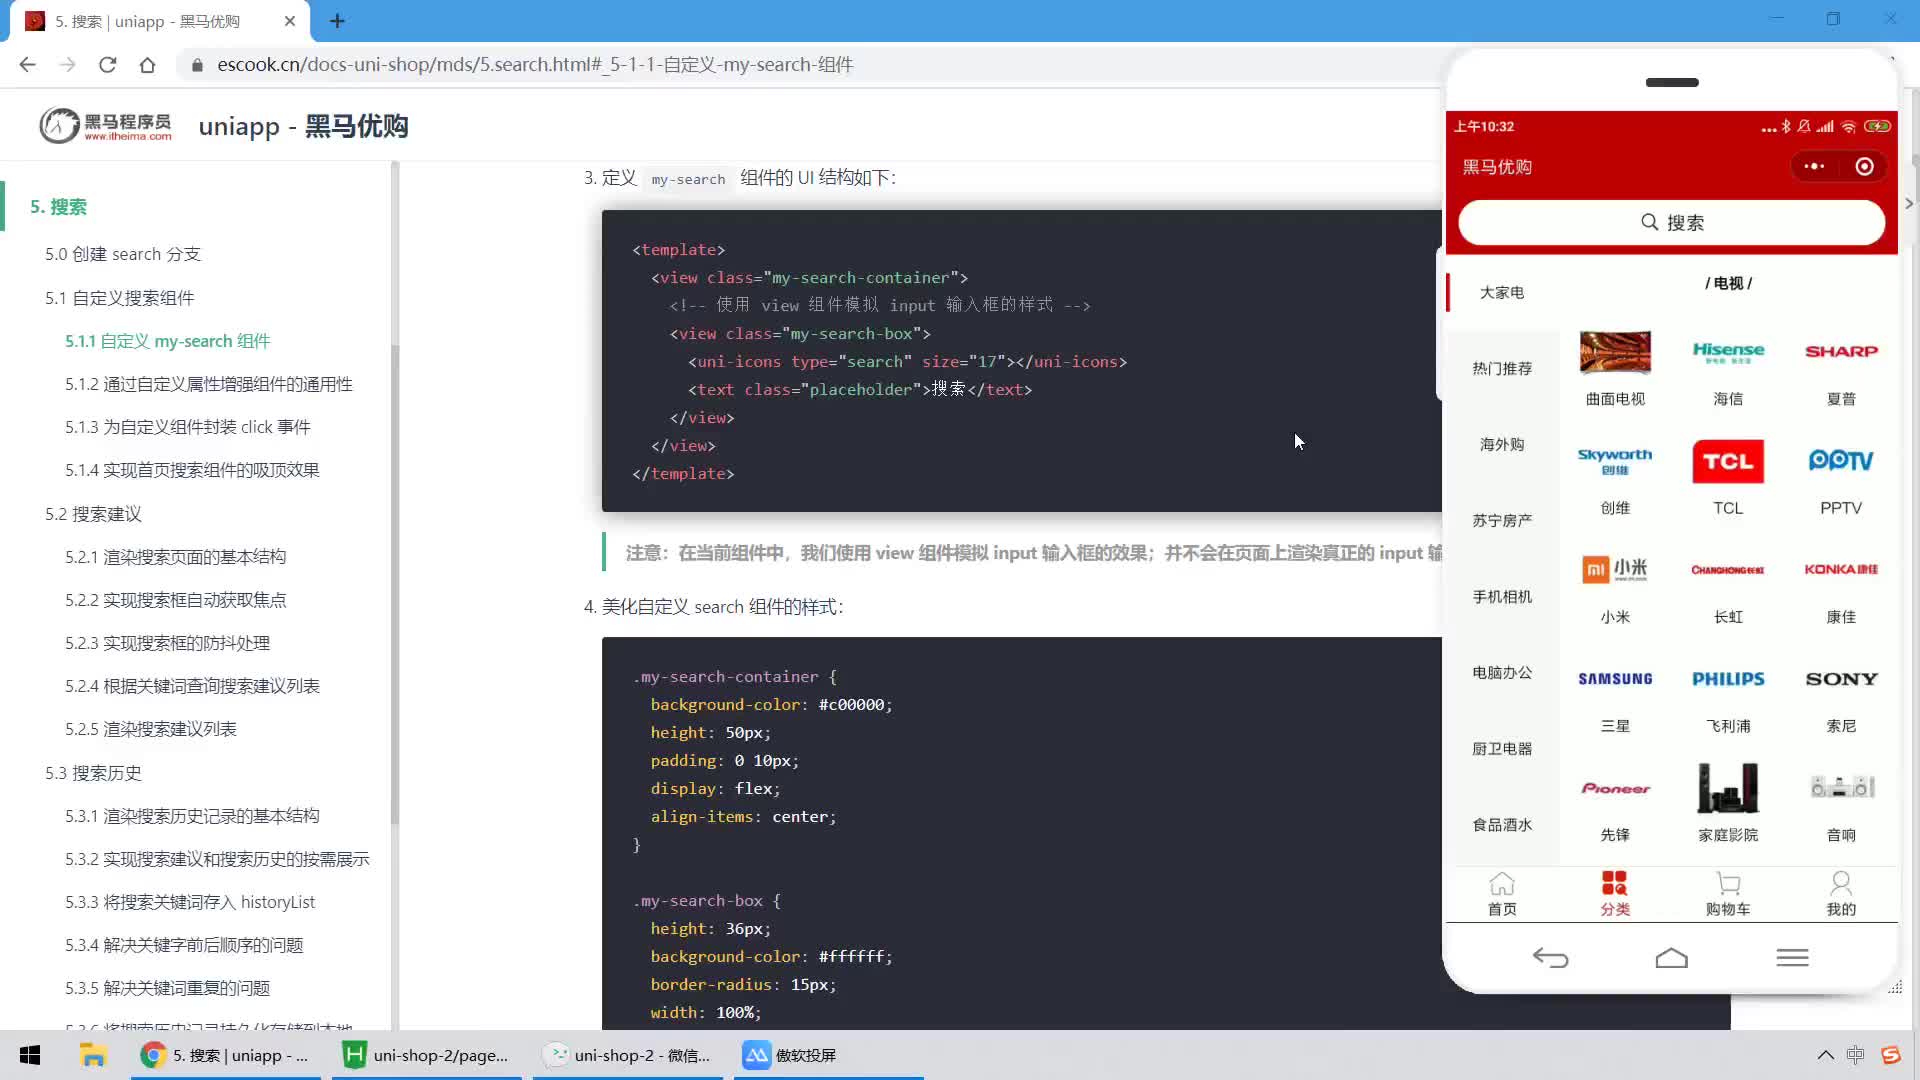Select 厨卫电器 category in phone sidebar

(1502, 748)
